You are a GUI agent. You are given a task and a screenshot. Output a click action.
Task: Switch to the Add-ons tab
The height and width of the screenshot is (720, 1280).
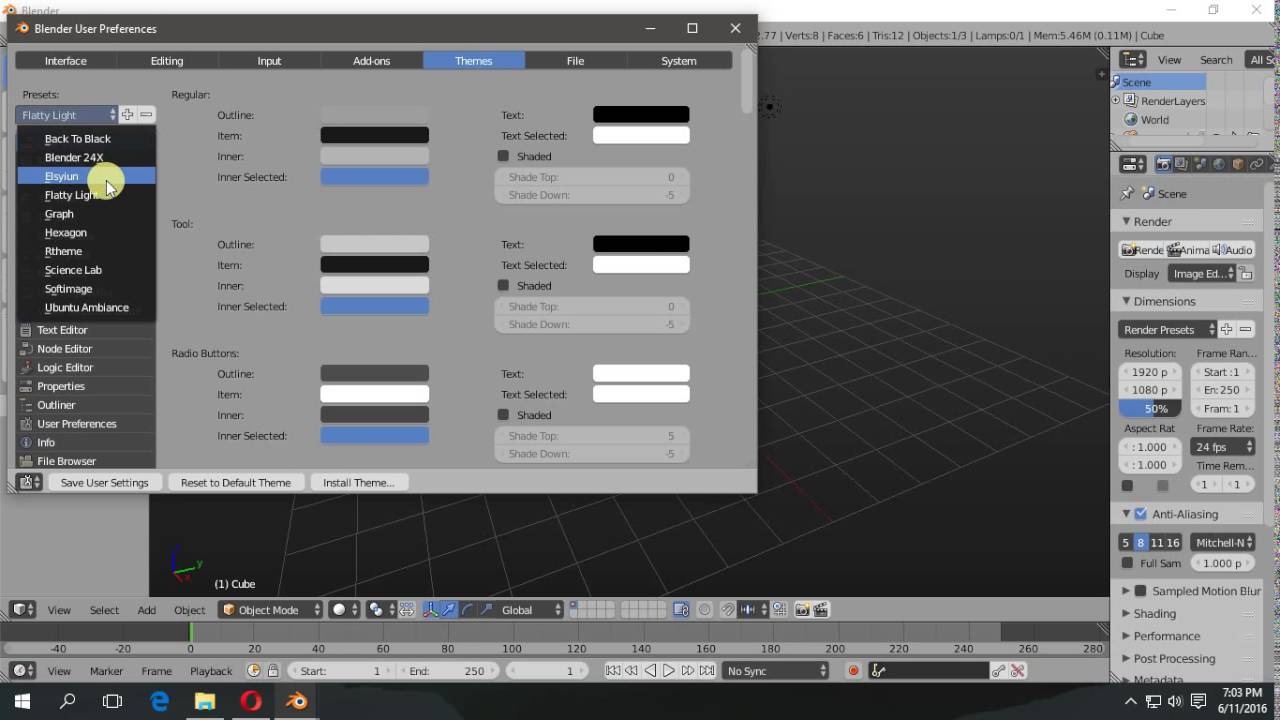(372, 61)
